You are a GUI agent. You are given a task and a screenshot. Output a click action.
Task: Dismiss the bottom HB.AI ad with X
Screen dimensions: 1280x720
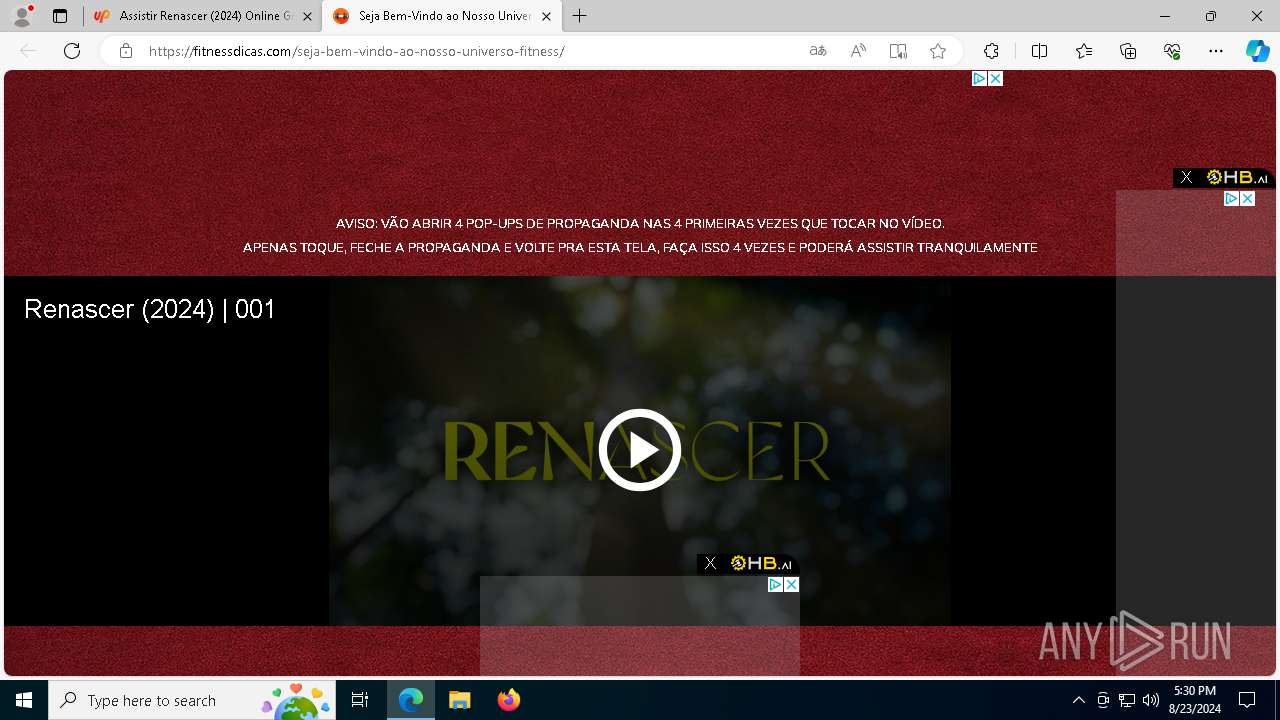tap(710, 564)
